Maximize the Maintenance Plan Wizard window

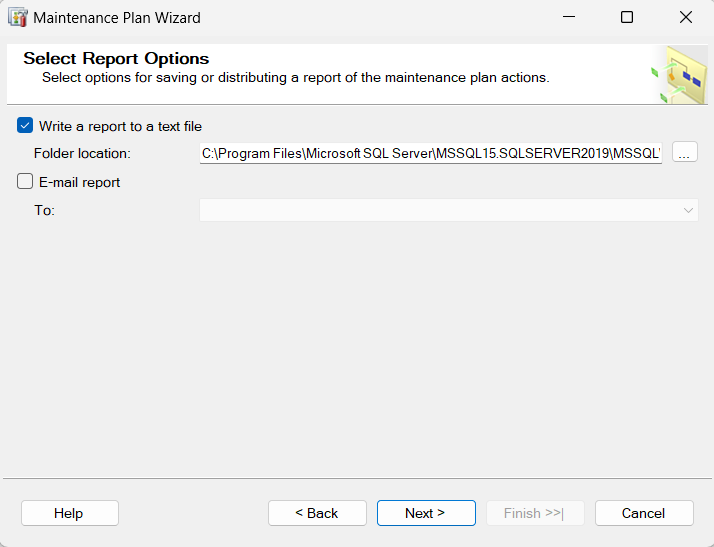tap(627, 17)
